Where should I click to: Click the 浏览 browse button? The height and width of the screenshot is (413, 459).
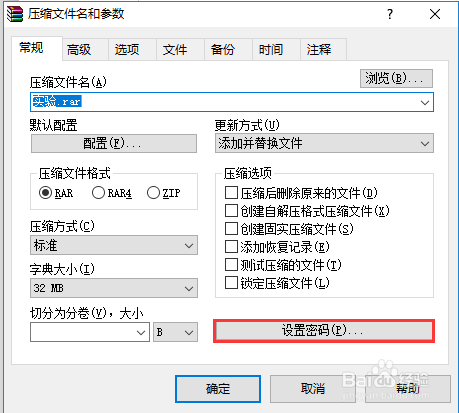(396, 79)
